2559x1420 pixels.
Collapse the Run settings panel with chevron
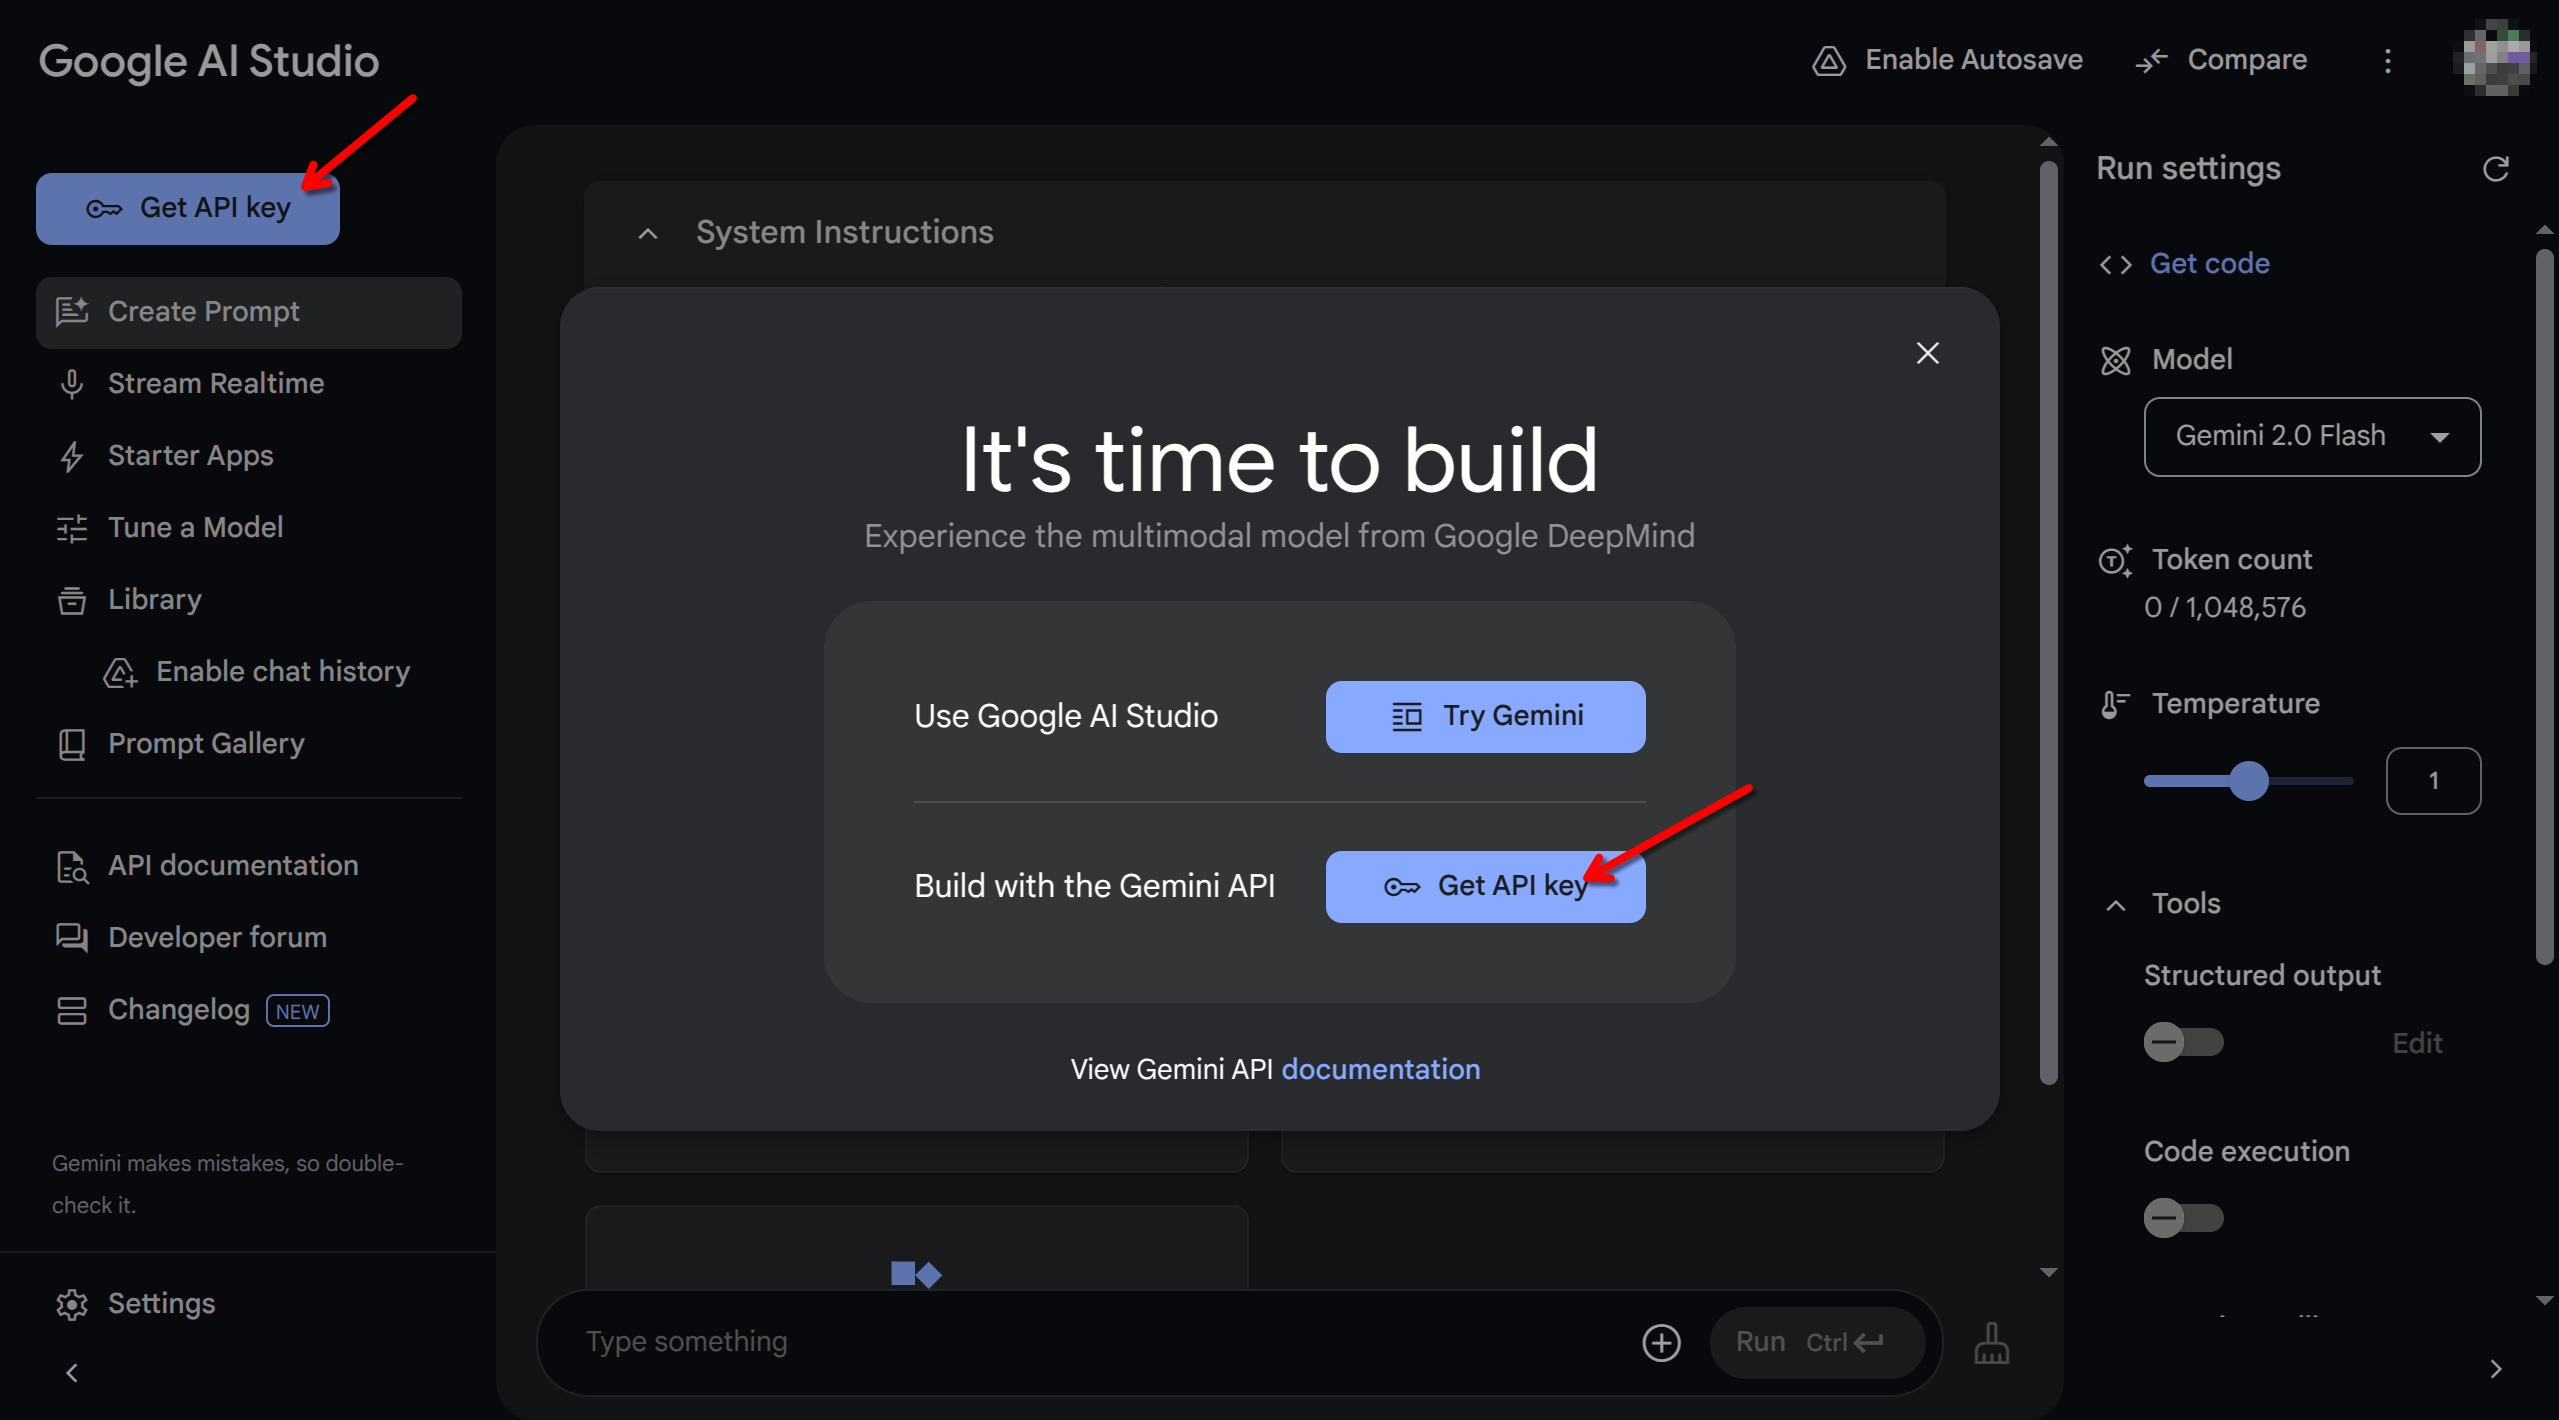[2496, 1369]
